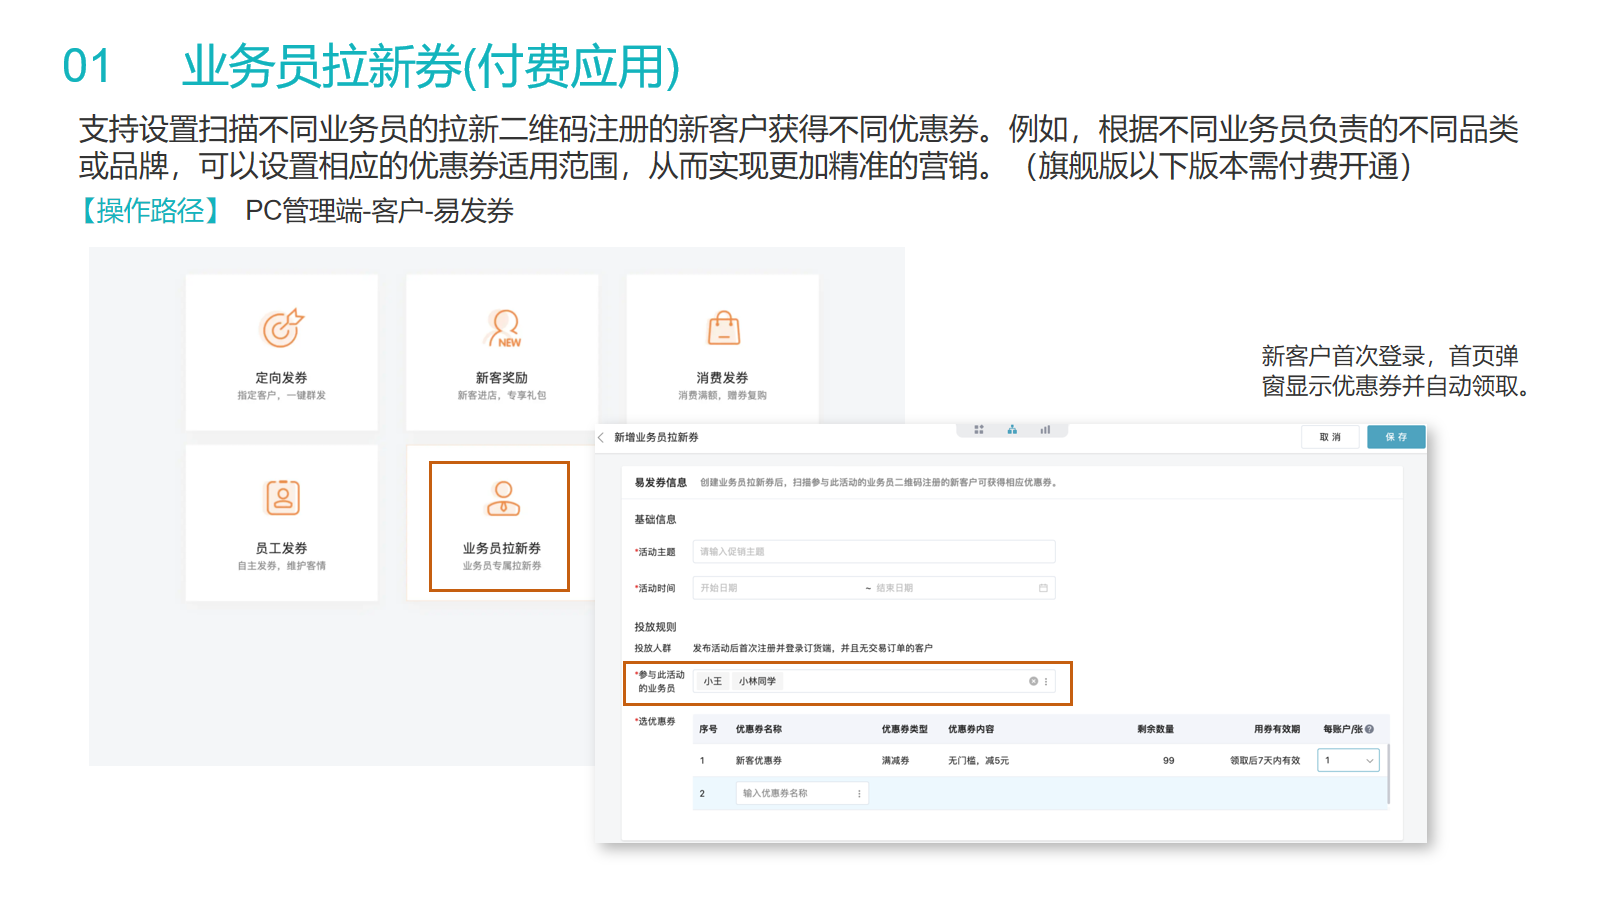
Task: Open the dots menu in 输入优惠券名称 field
Action: pos(859,793)
